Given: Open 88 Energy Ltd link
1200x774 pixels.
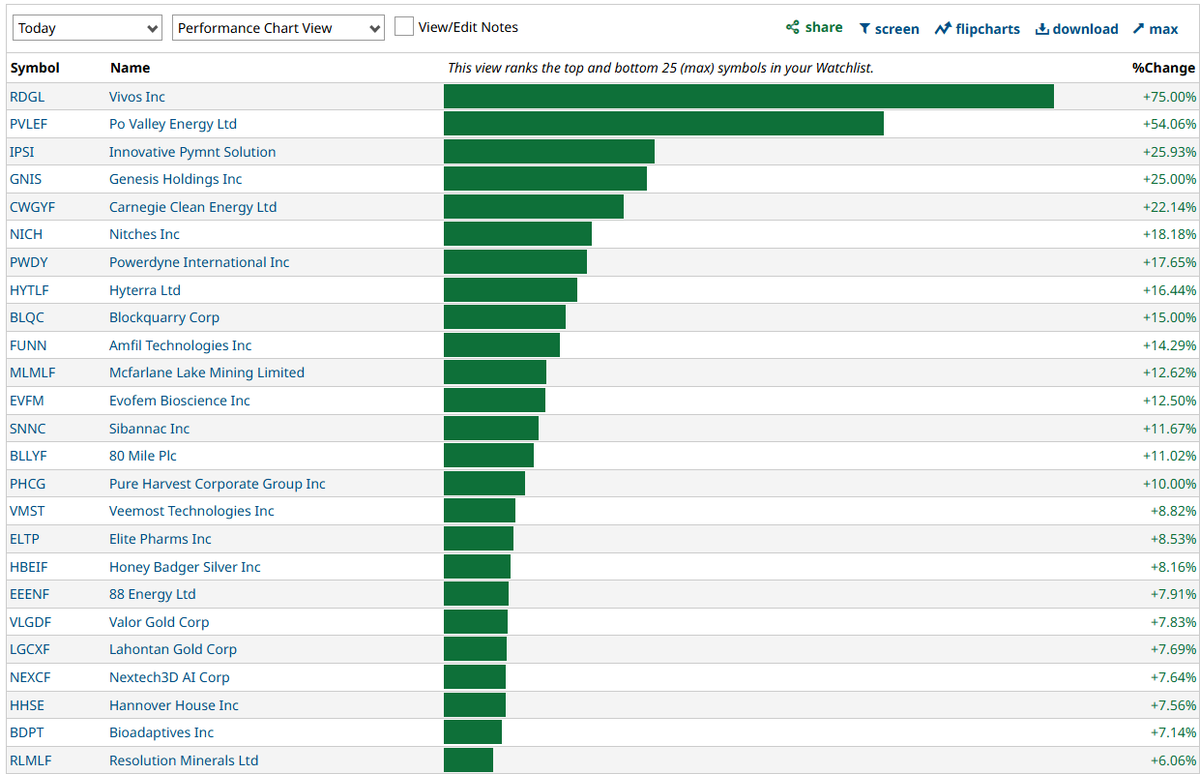Looking at the screenshot, I should coord(152,594).
